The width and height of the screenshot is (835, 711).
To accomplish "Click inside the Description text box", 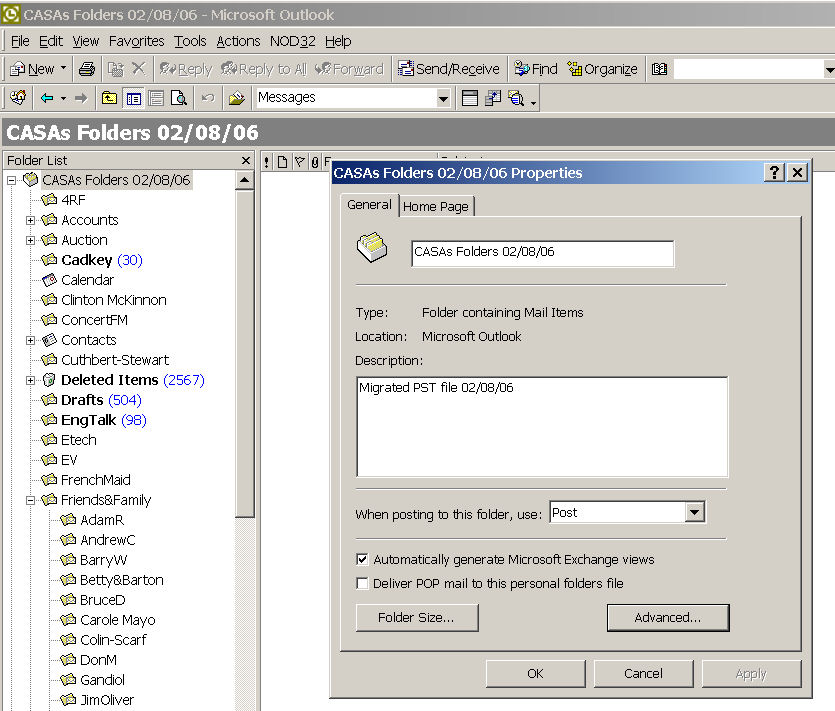I will 542,427.
